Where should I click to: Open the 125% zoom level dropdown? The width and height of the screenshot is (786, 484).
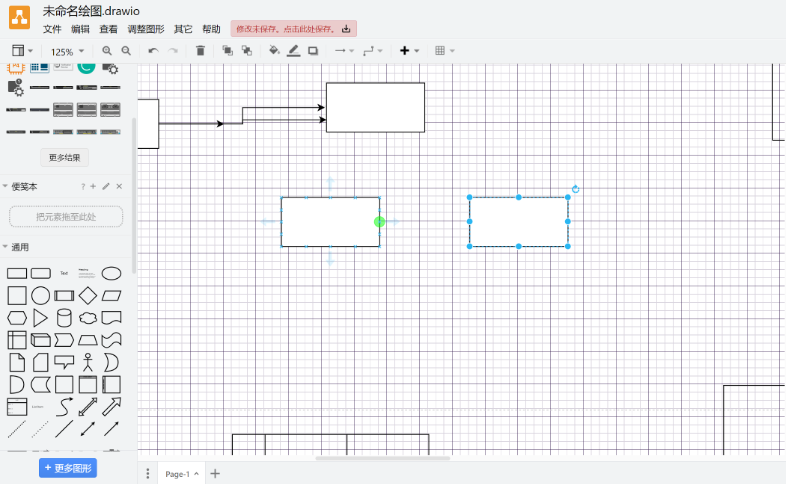point(67,52)
